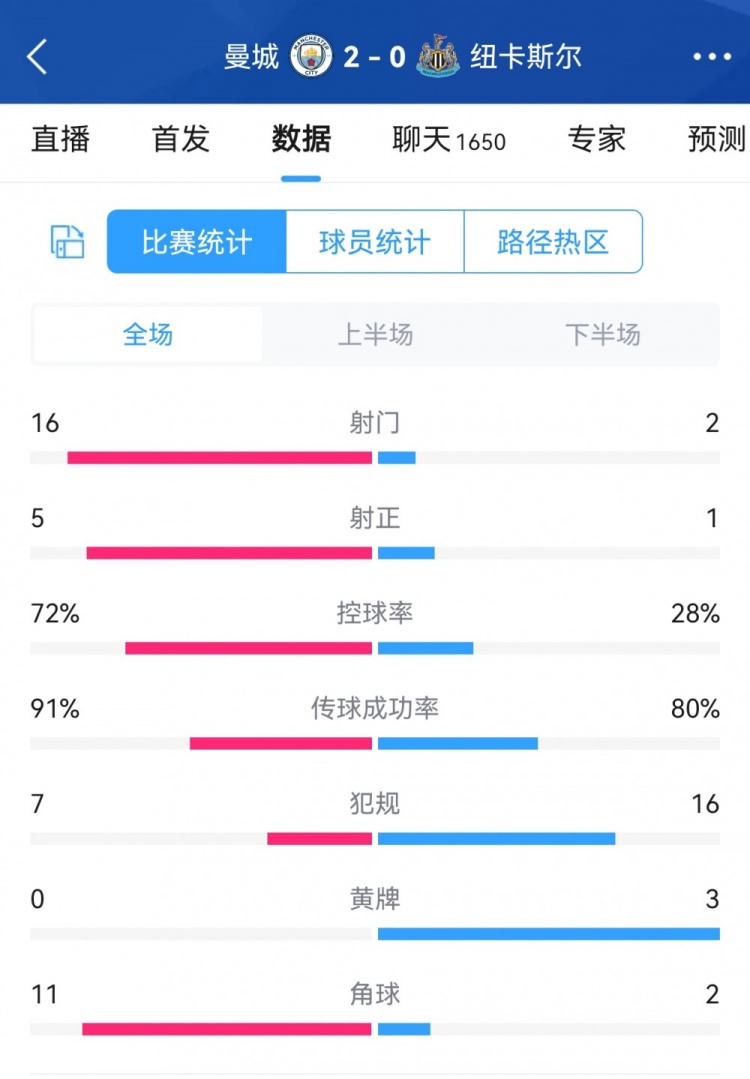Select 全场 full match filter

click(x=148, y=334)
